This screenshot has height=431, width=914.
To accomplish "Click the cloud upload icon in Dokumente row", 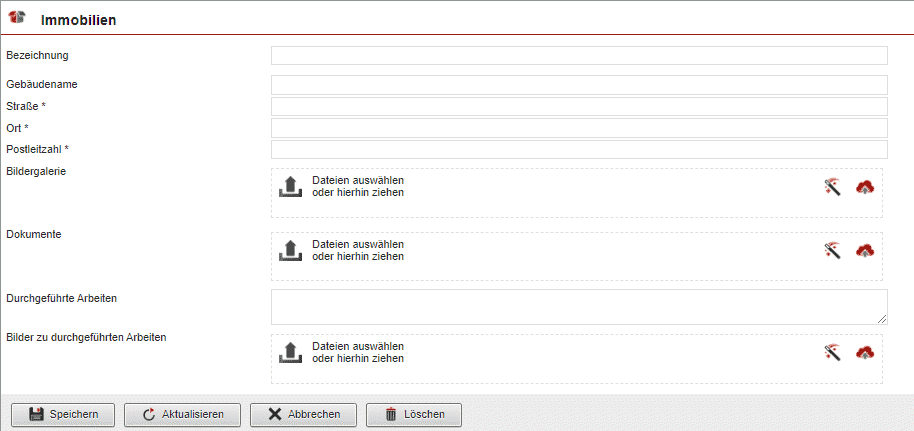I will coord(865,250).
